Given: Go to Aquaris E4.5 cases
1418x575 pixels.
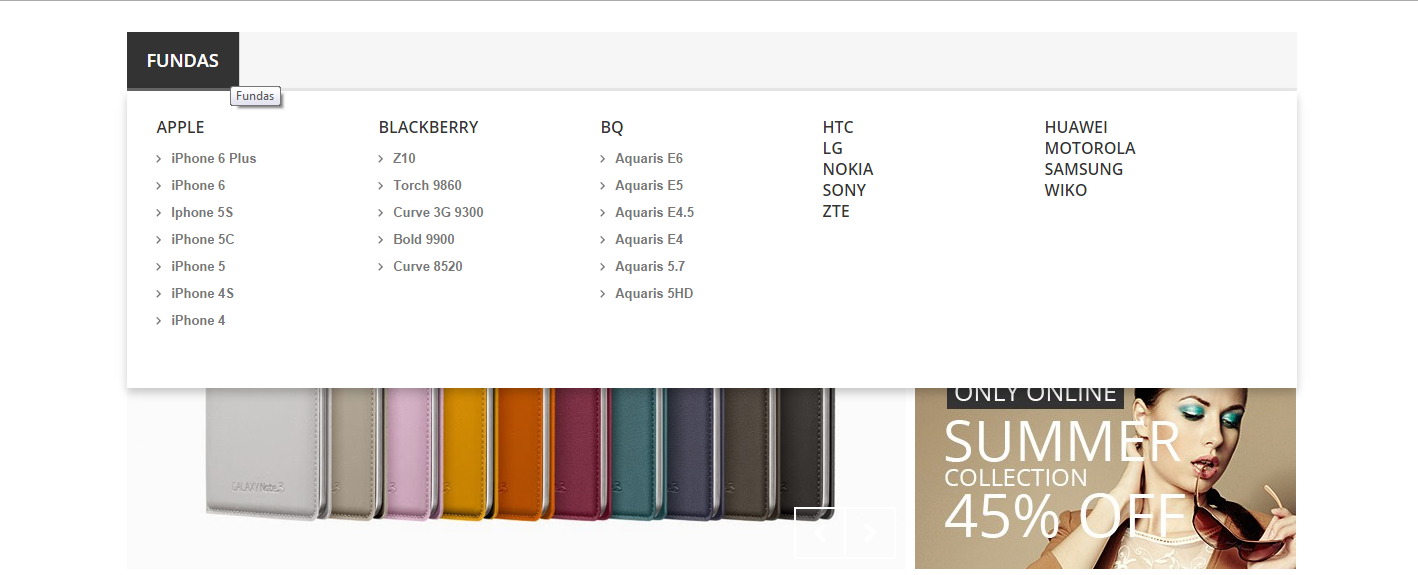Looking at the screenshot, I should pyautogui.click(x=654, y=212).
